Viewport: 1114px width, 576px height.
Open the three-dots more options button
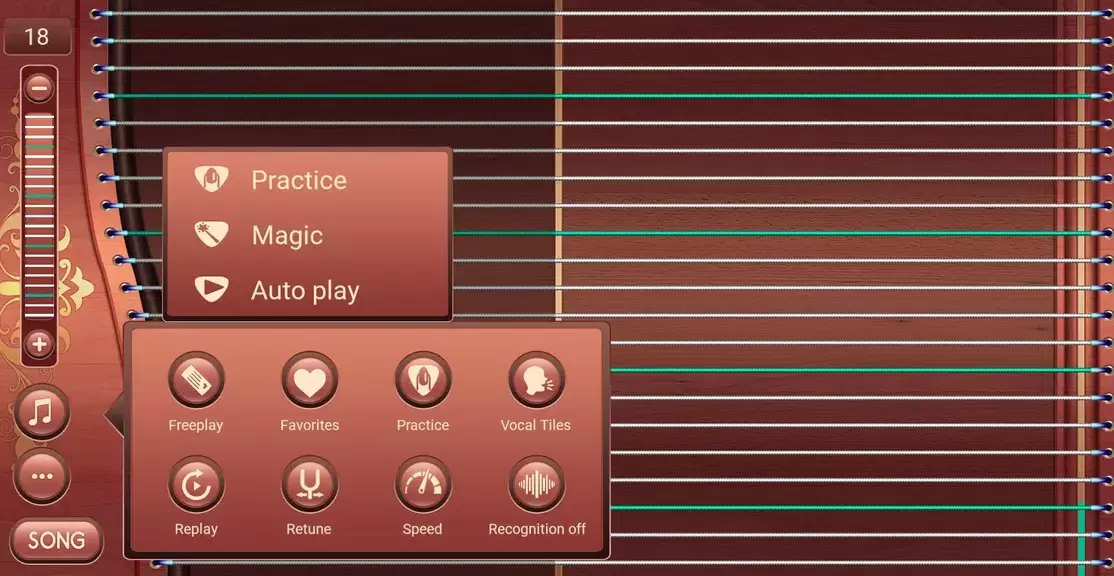[42, 476]
